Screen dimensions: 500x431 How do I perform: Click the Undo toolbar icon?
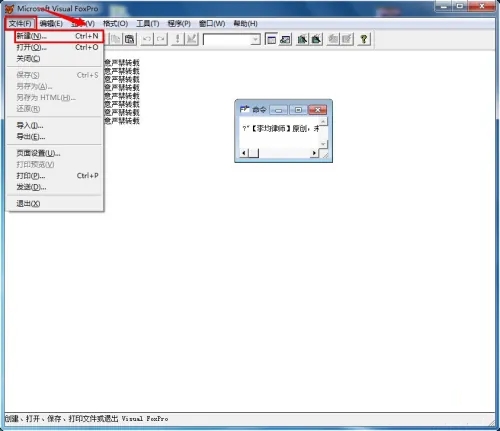coord(147,39)
